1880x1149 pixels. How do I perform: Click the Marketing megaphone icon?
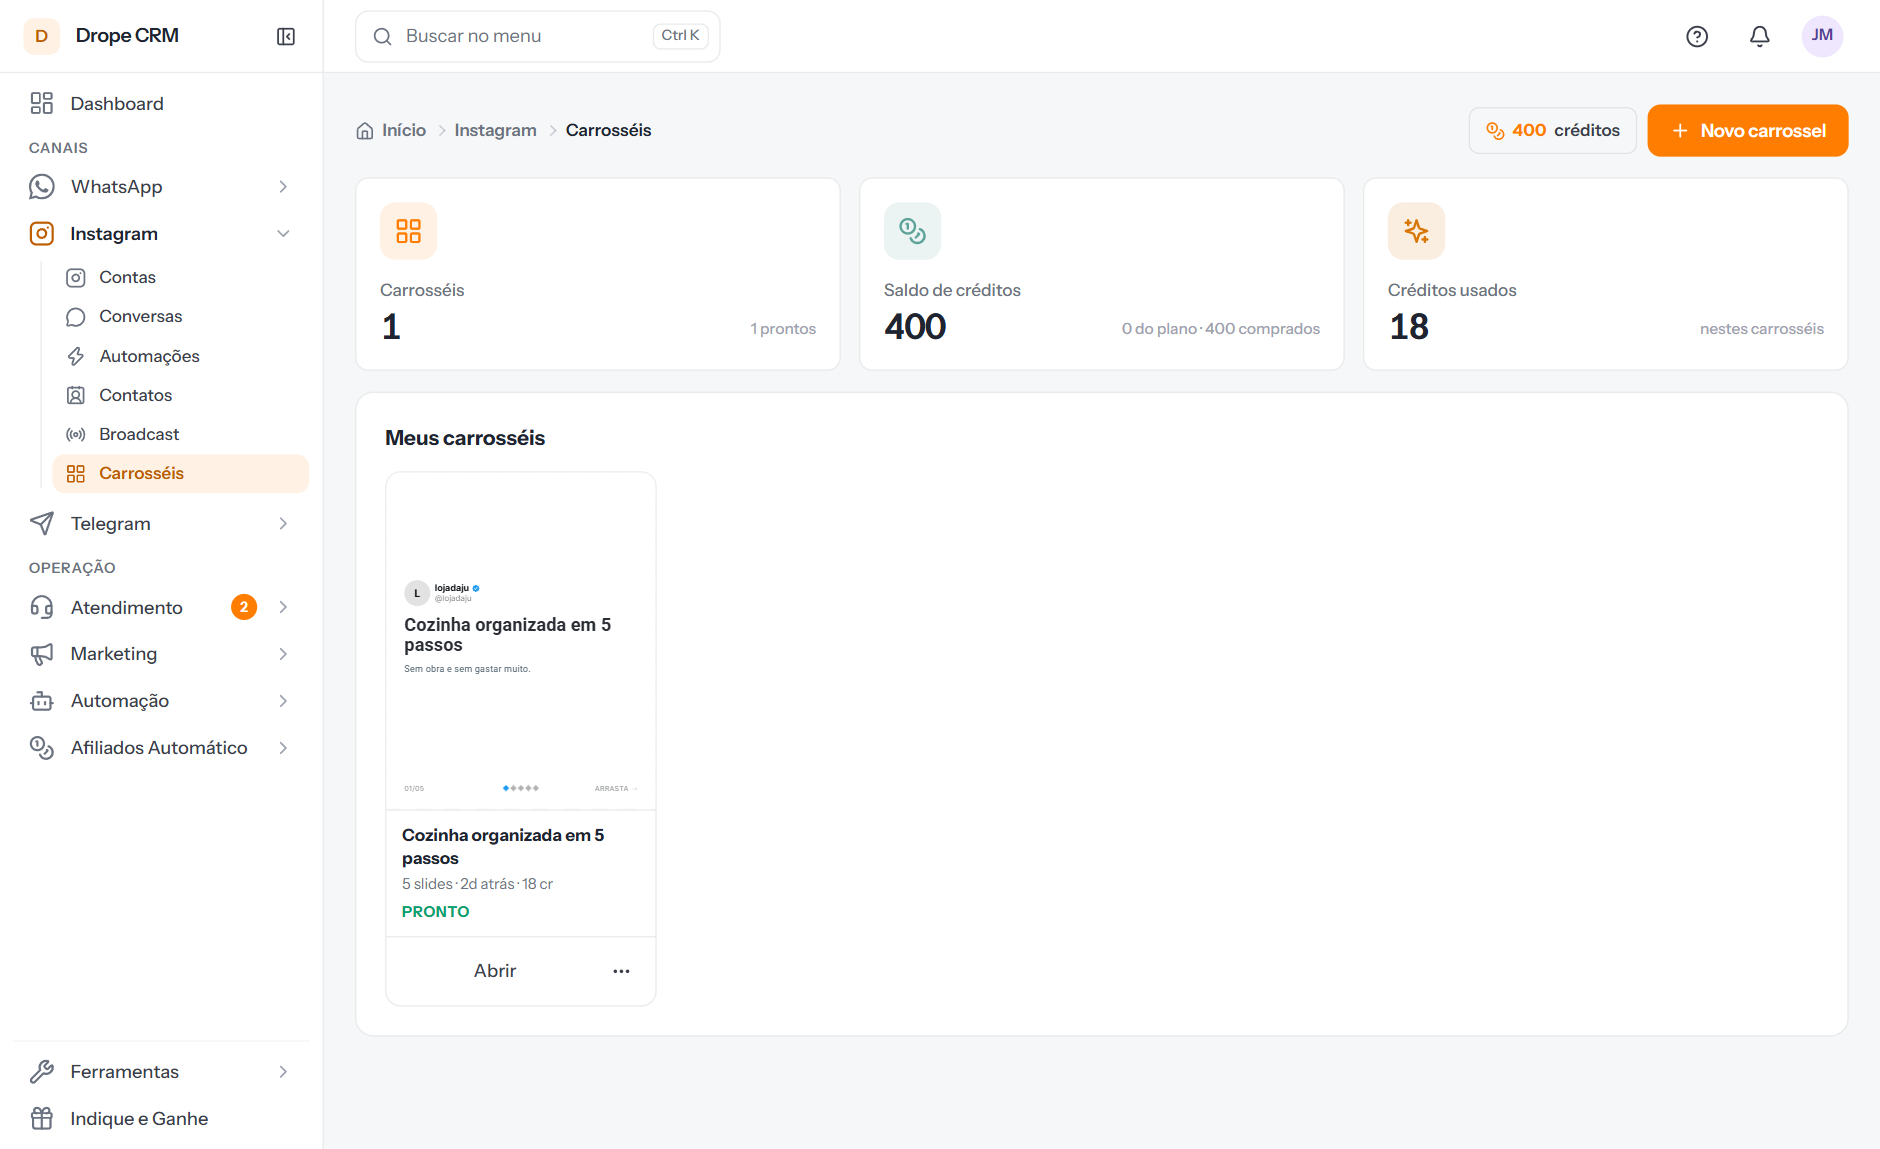(42, 654)
